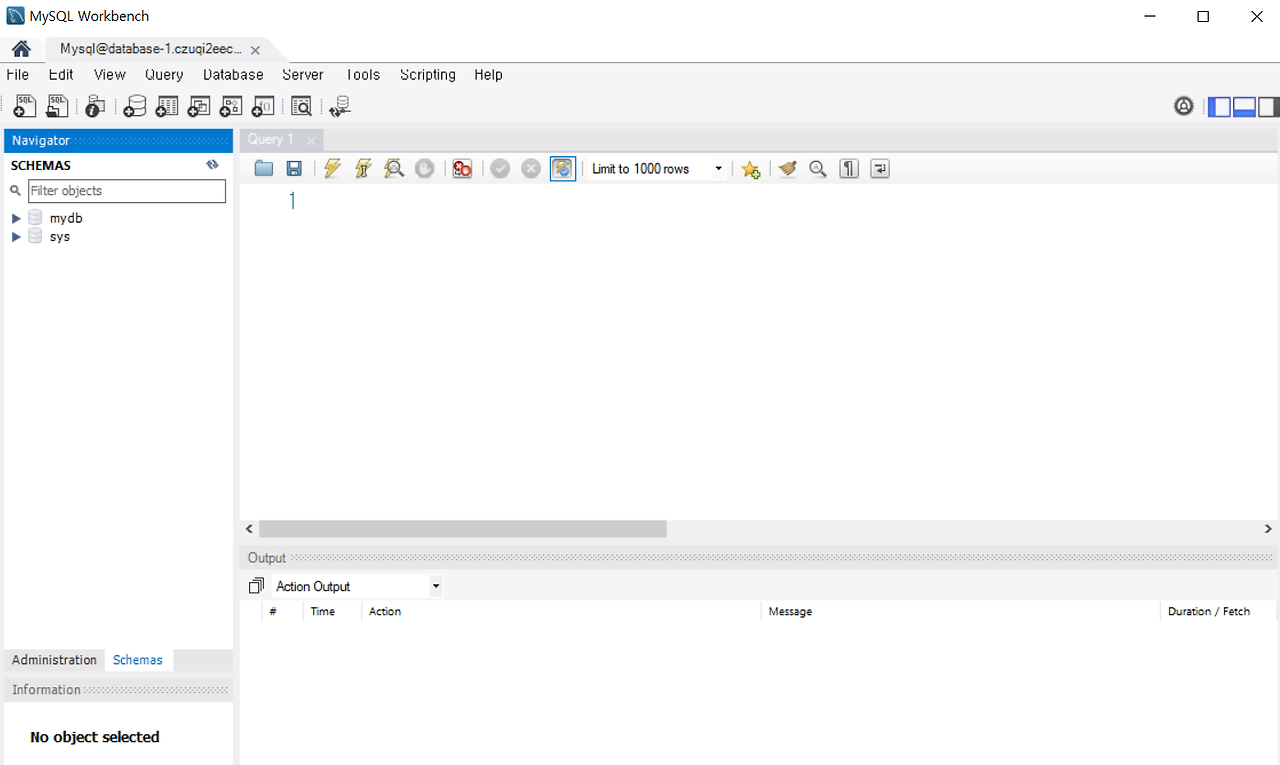This screenshot has width=1280, height=765.
Task: Open the Server menu
Action: 303,75
